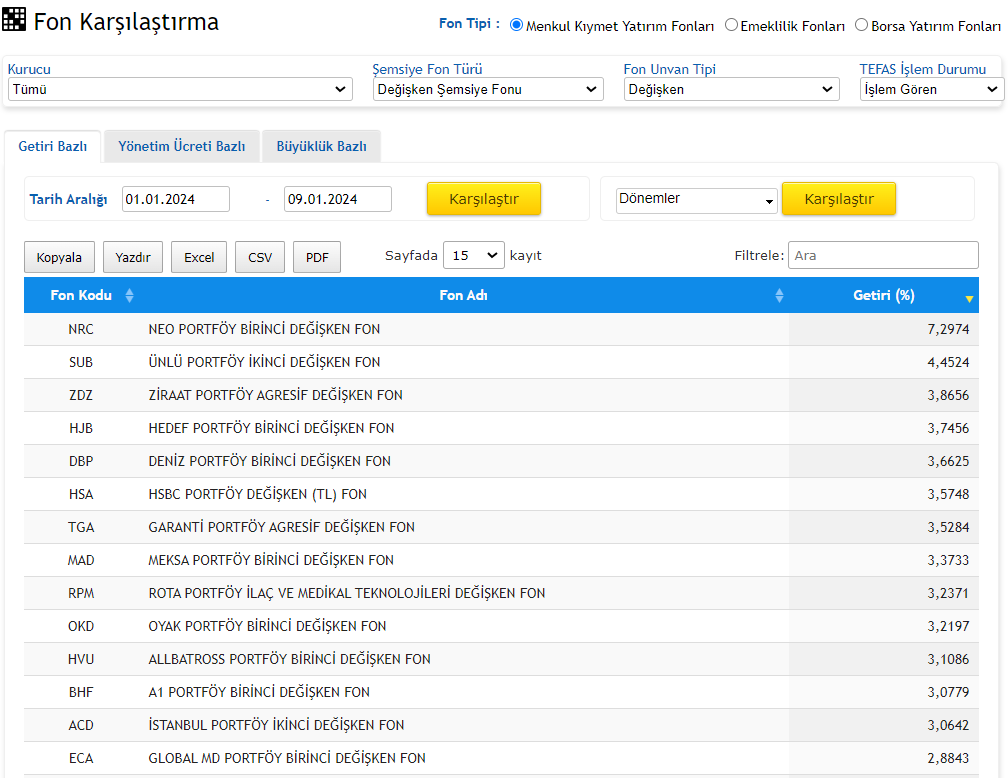Click ALLBATROSS PORTFÖY BİRİNCİ DEĞİŞKEN FON
This screenshot has width=1008, height=778.
pyautogui.click(x=289, y=659)
